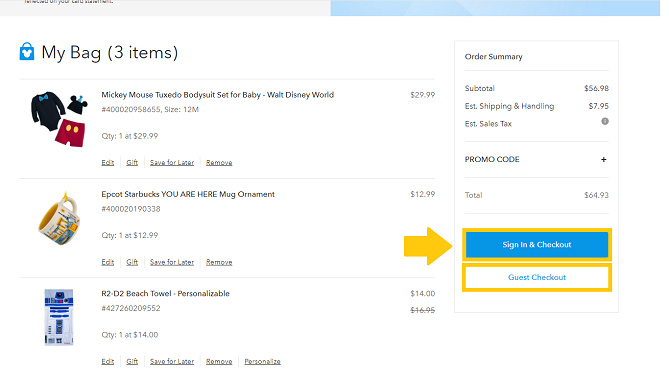This screenshot has width=669, height=376.
Task: Expand the PROMO CODE plus sign
Action: pos(603,160)
